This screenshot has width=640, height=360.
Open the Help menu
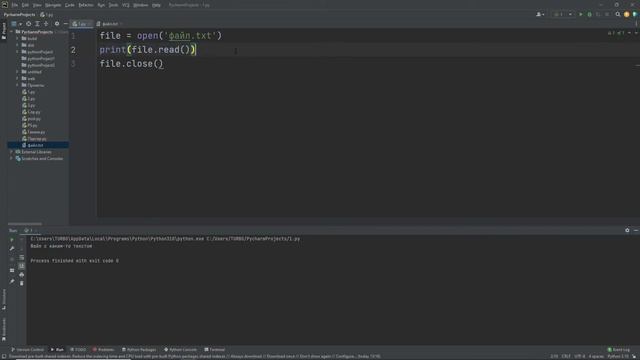pyautogui.click(x=156, y=5)
